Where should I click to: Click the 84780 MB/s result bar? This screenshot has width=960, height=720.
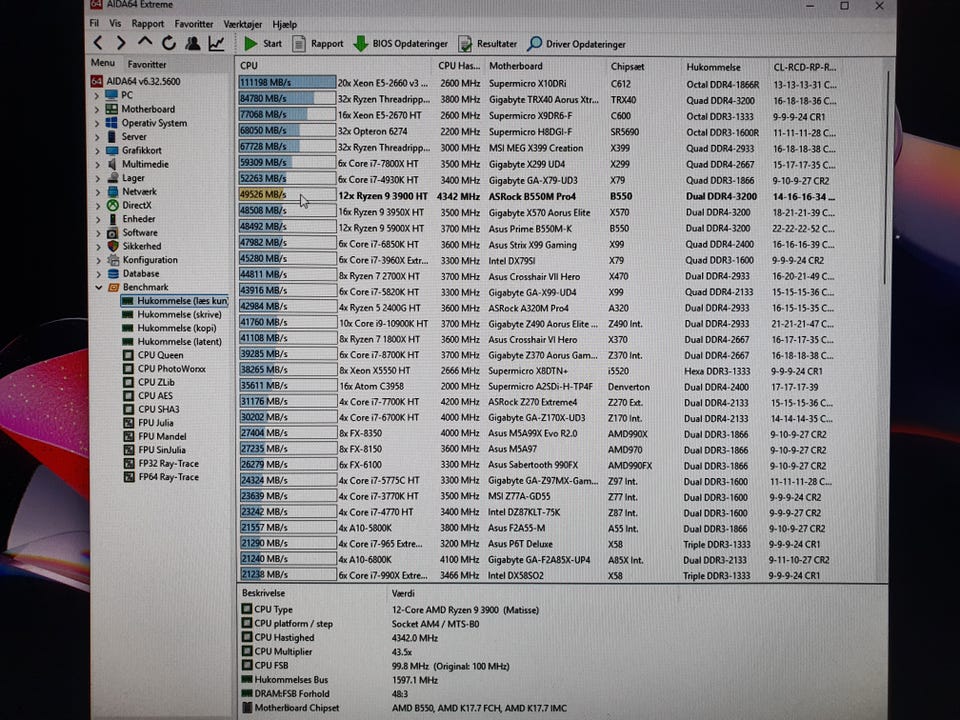(287, 98)
